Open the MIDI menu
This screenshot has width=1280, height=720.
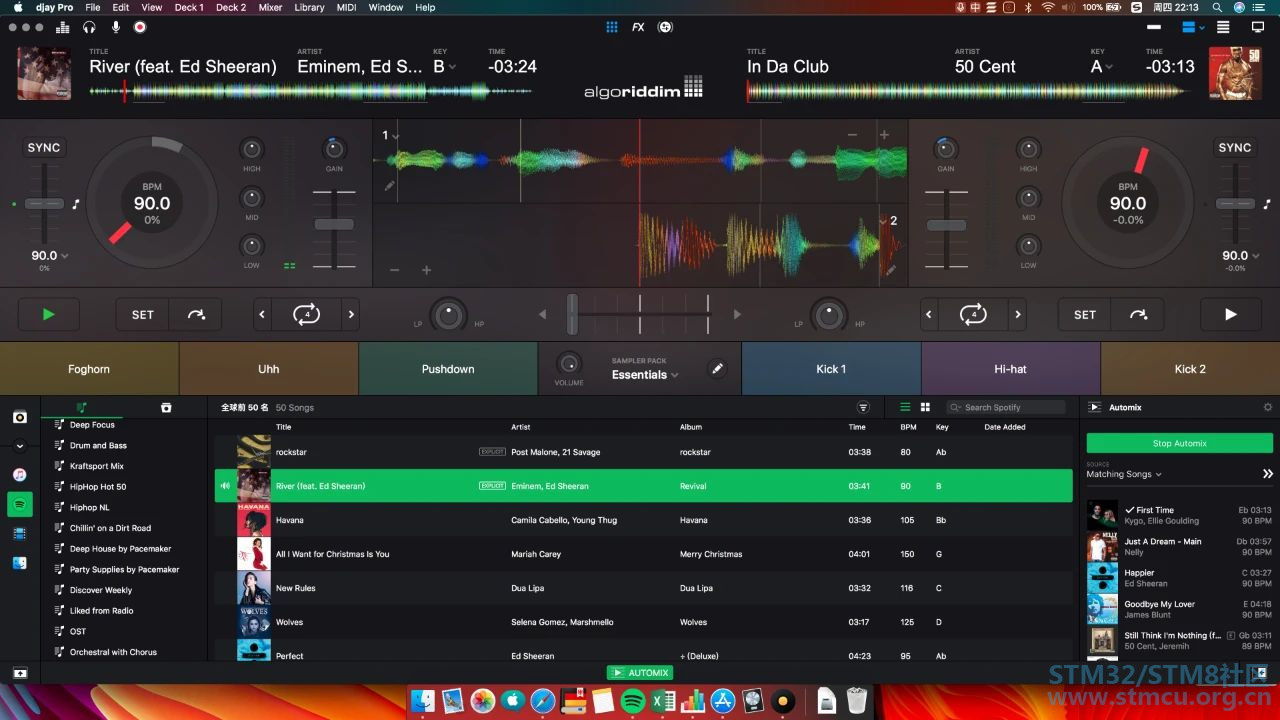click(346, 7)
